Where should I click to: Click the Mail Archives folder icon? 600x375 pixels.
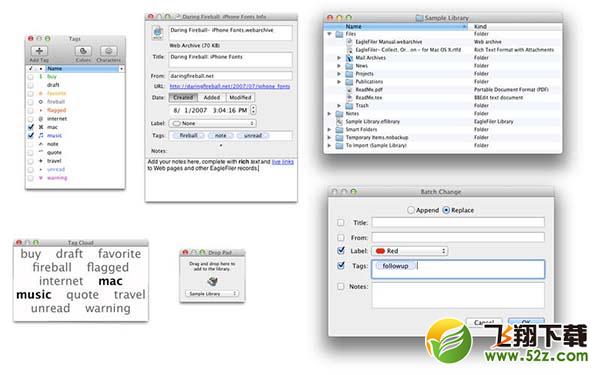pos(349,58)
